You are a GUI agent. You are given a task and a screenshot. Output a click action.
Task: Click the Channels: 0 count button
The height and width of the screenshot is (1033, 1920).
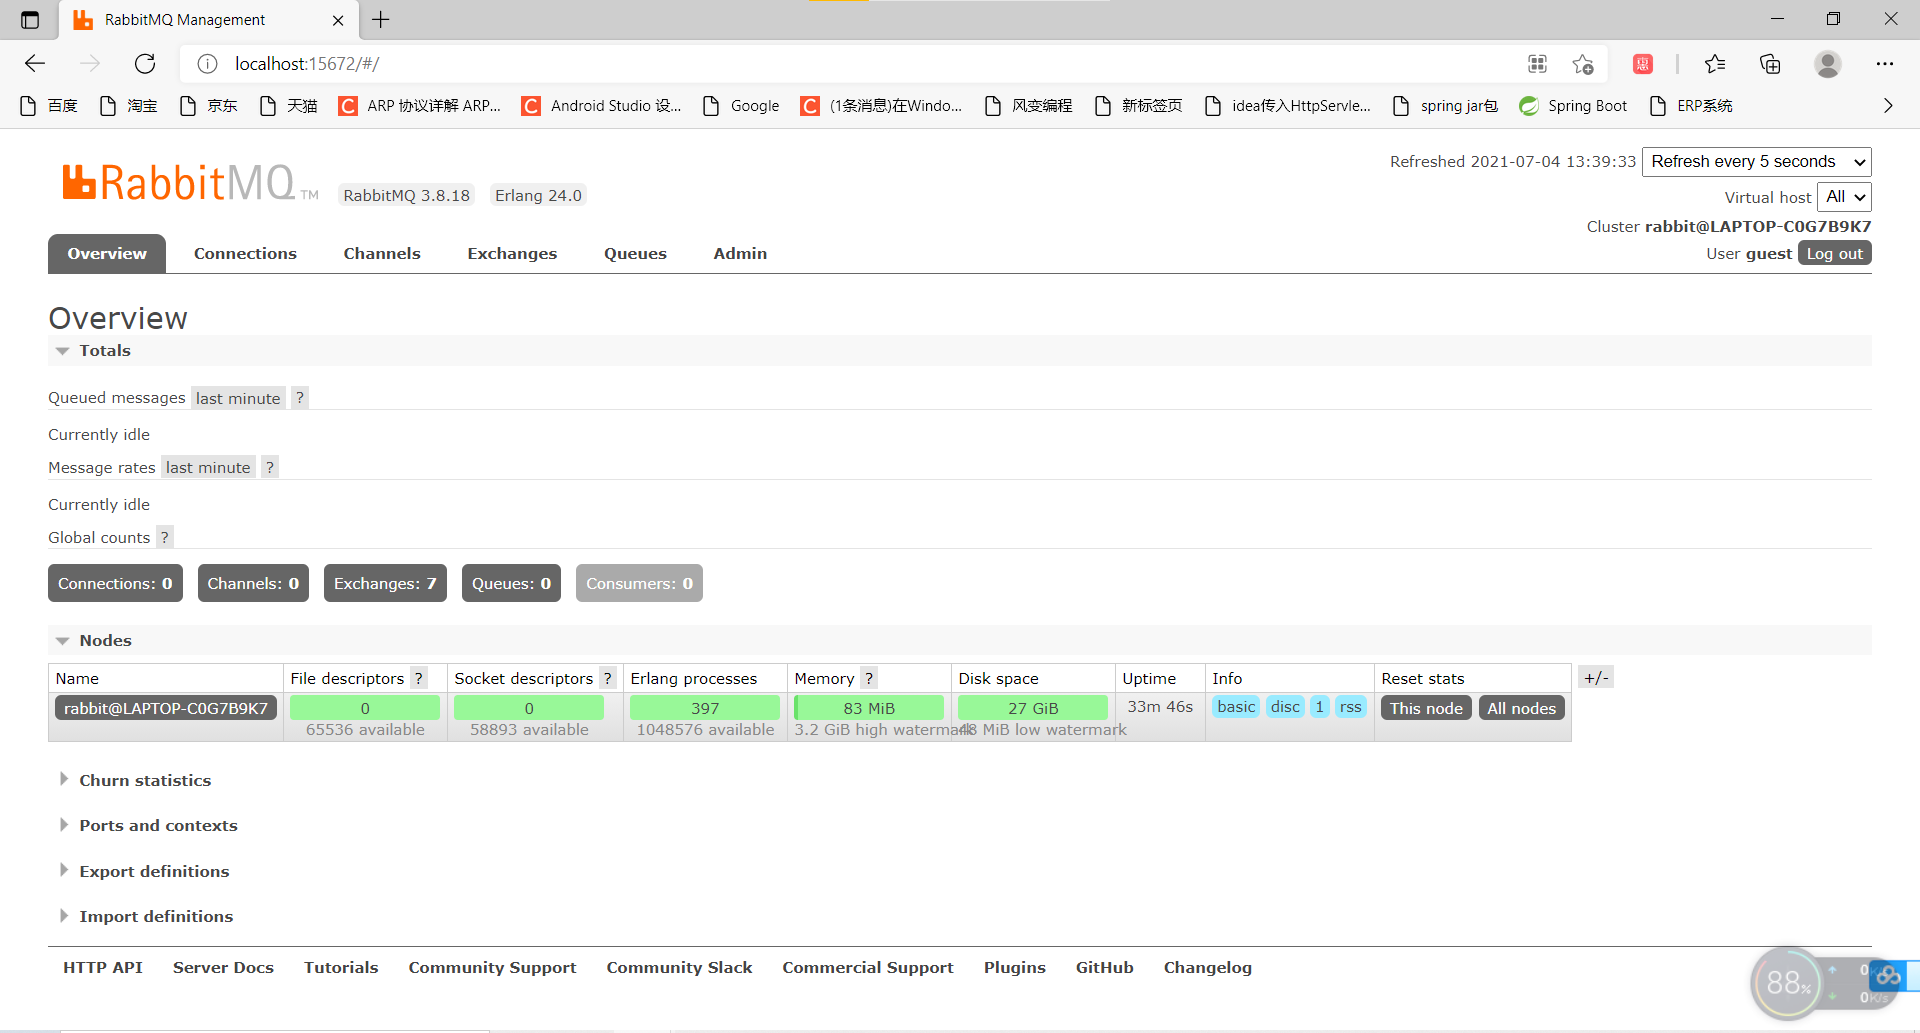[253, 583]
